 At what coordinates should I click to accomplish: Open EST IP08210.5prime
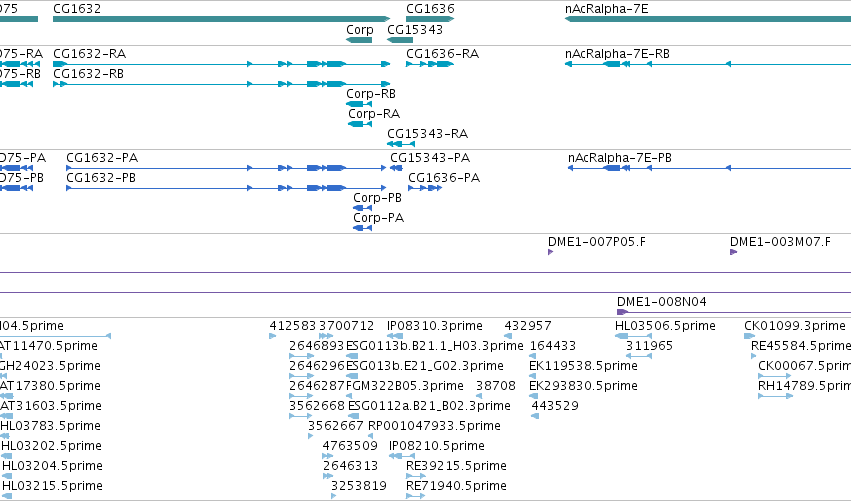[437, 446]
